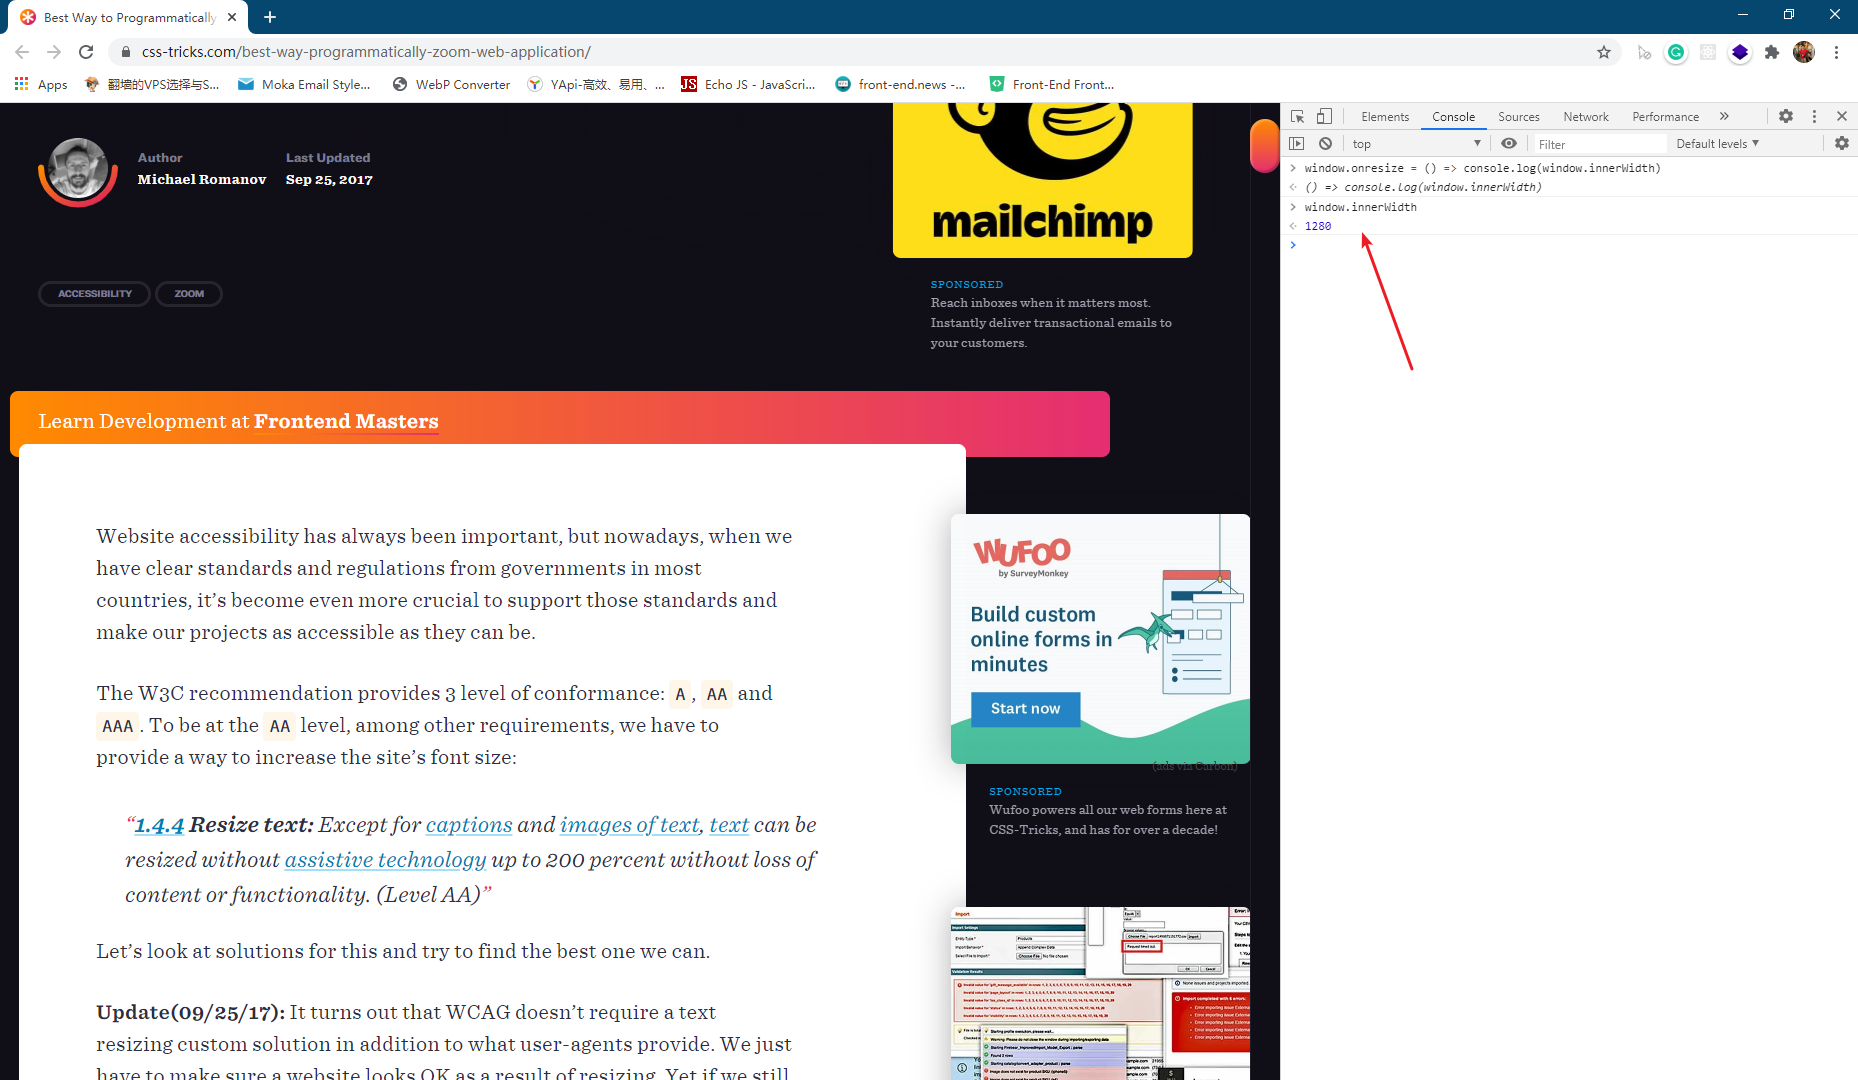Open the Chrome profile avatar

pyautogui.click(x=1804, y=52)
